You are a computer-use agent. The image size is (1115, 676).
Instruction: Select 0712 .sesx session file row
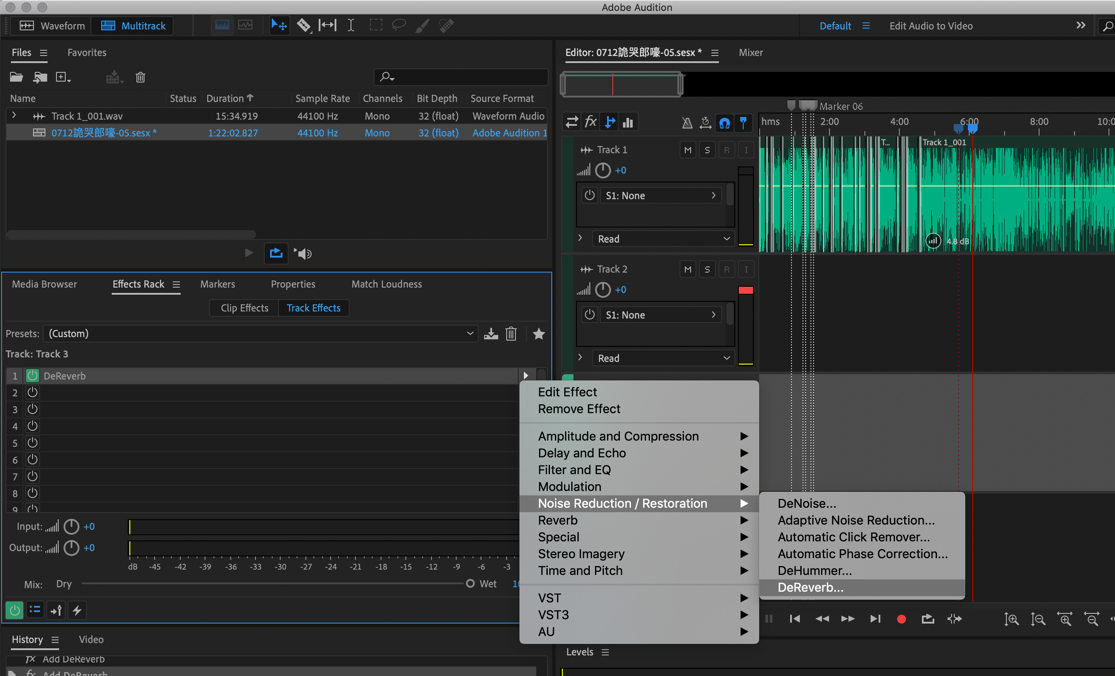tap(277, 133)
